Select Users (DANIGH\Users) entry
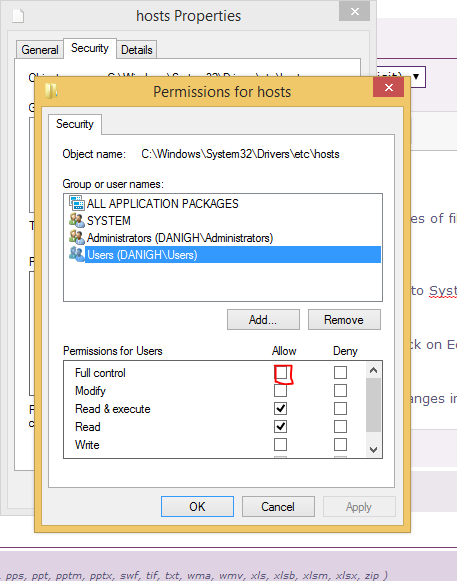This screenshot has height=581, width=457. tap(225, 255)
